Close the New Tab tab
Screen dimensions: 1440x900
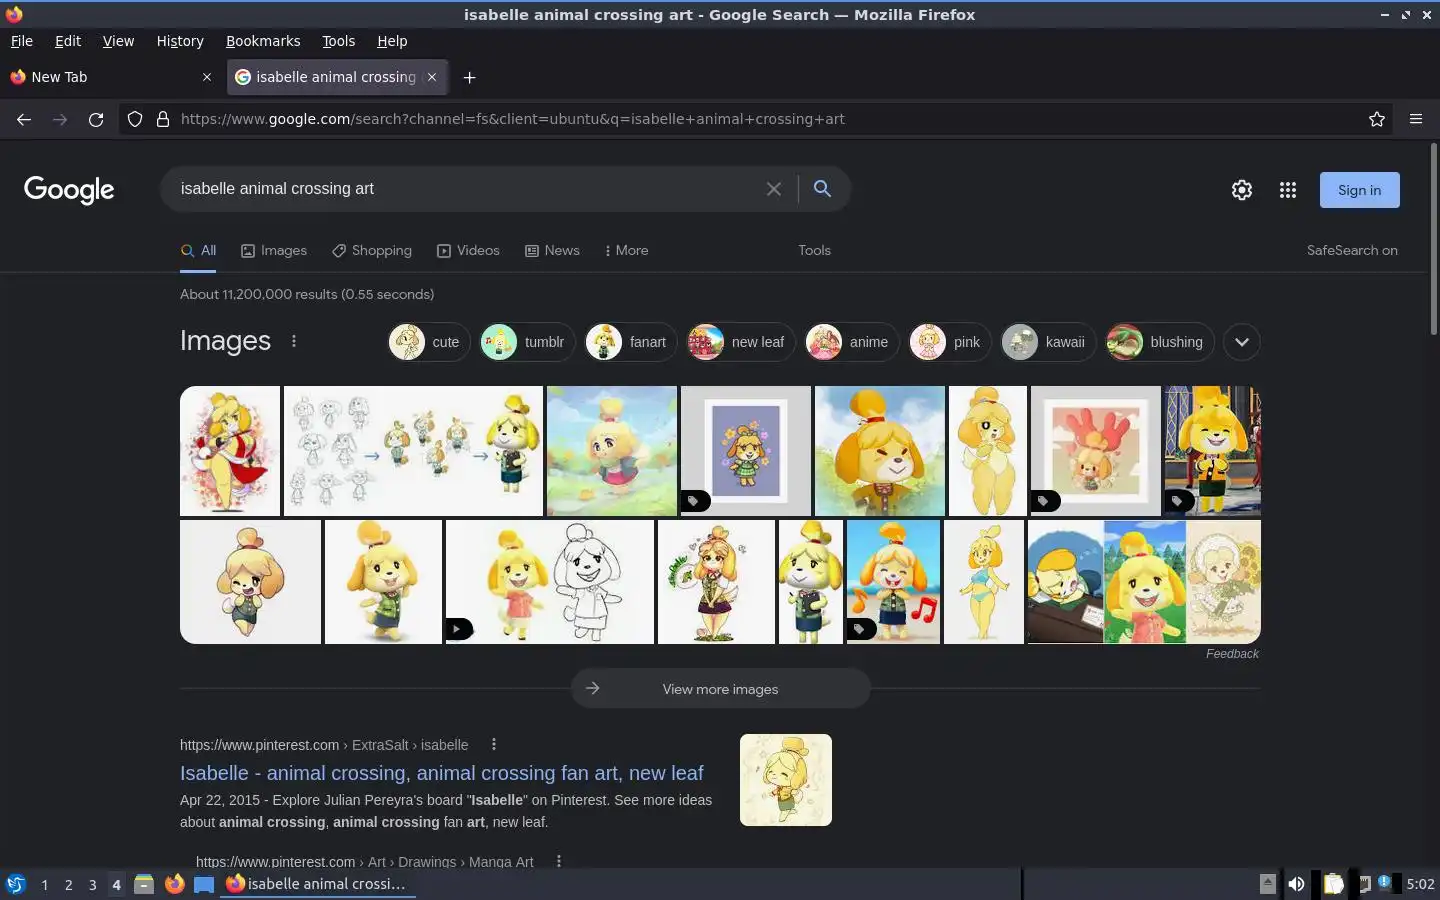point(207,77)
